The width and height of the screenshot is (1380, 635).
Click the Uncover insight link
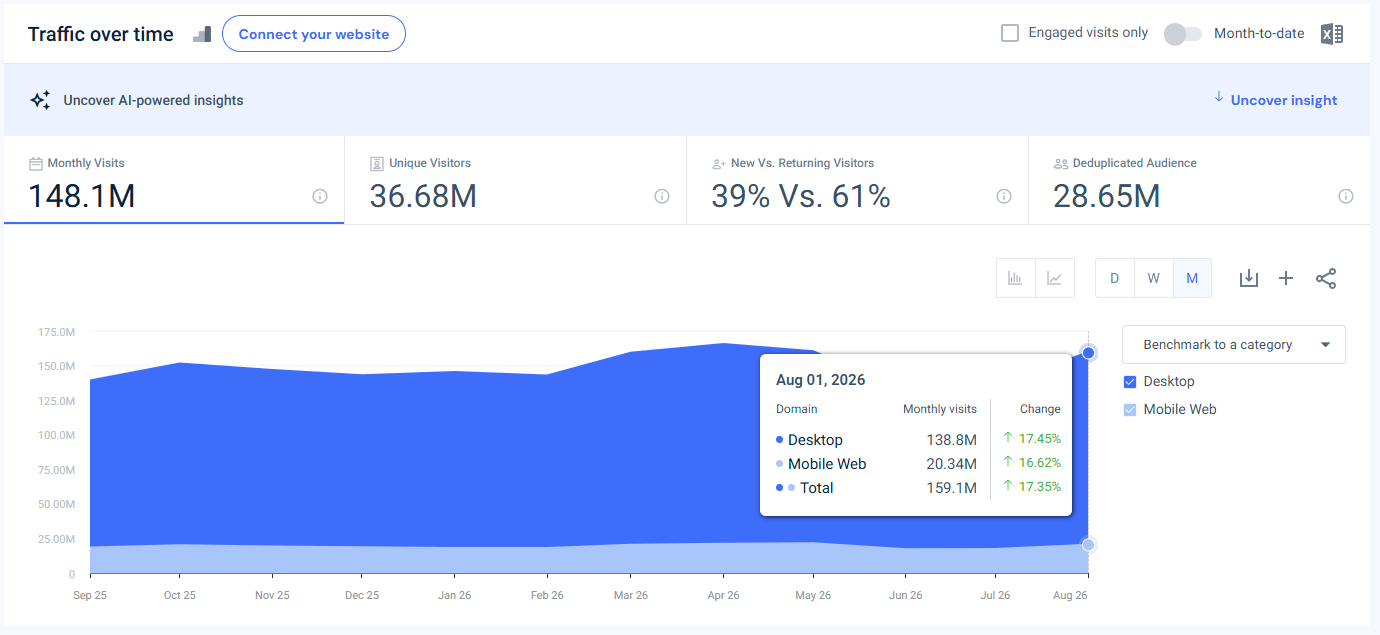[1284, 100]
